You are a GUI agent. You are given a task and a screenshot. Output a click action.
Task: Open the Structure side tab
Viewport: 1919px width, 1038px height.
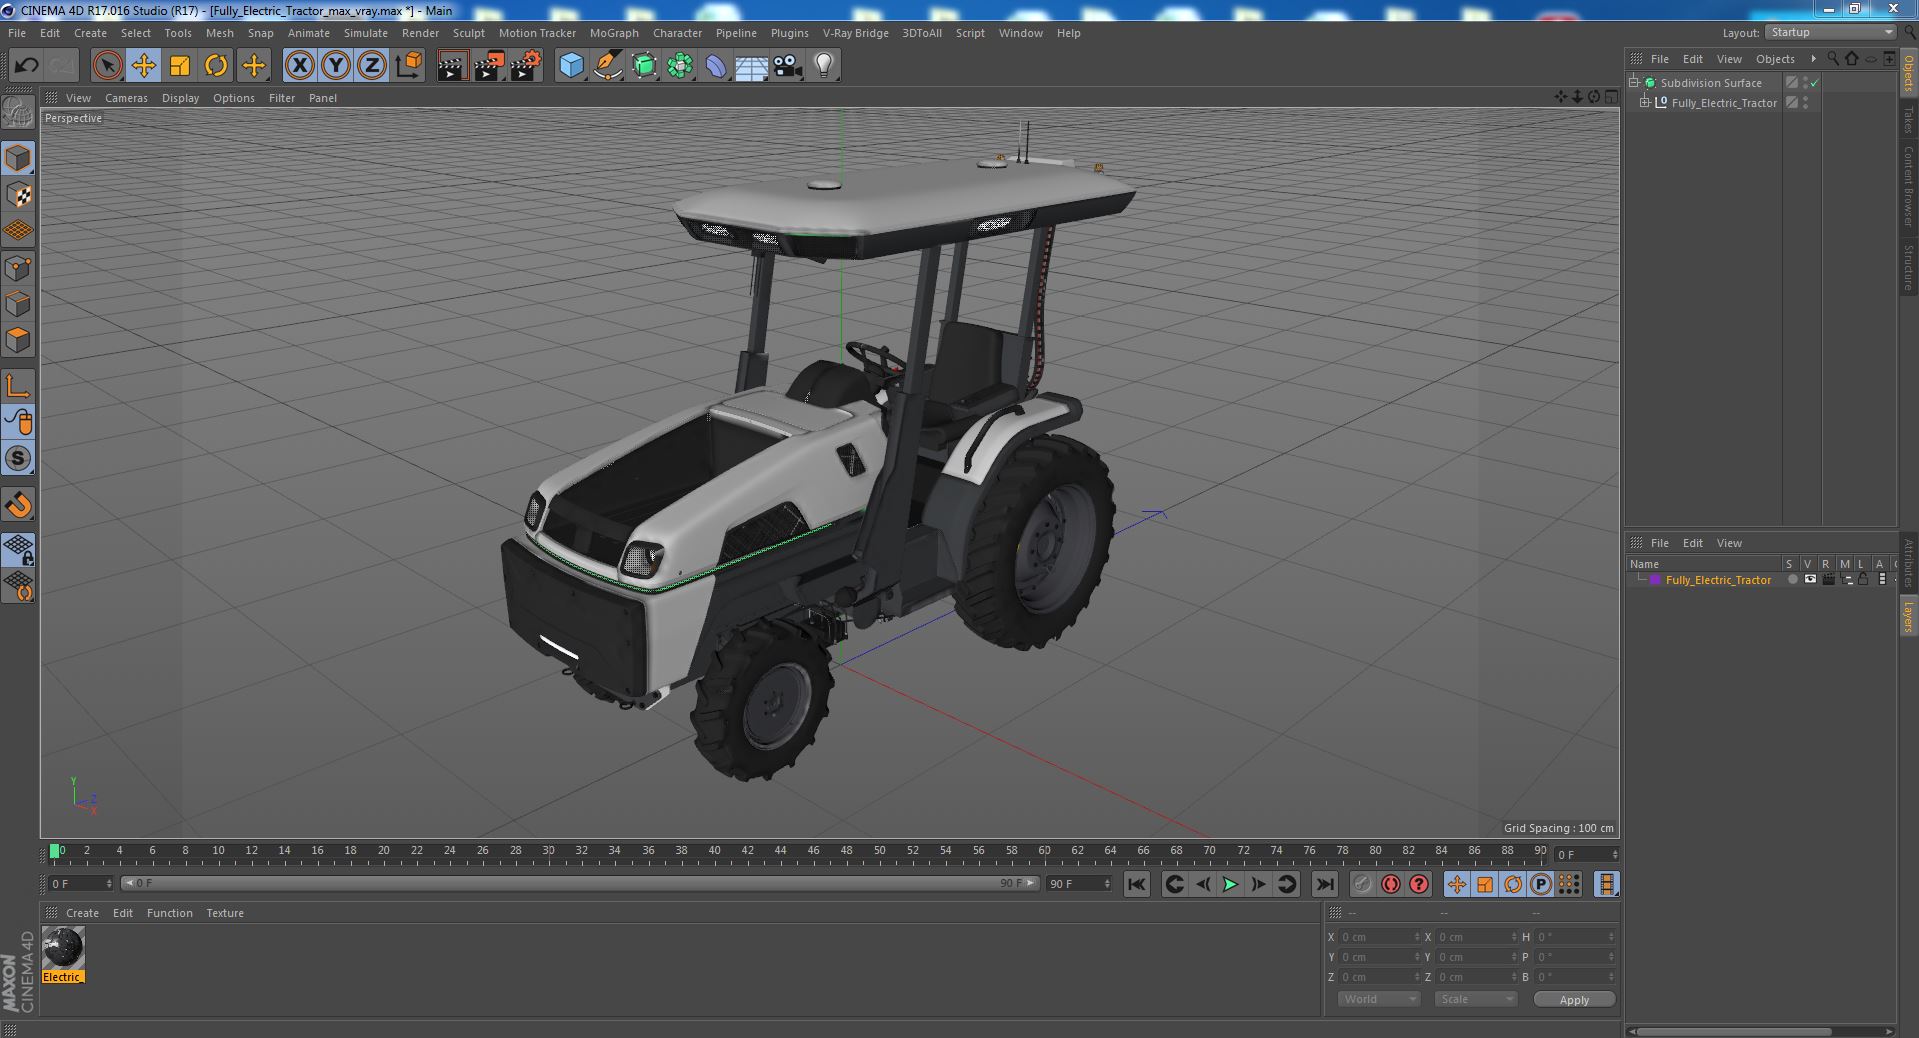[1908, 267]
